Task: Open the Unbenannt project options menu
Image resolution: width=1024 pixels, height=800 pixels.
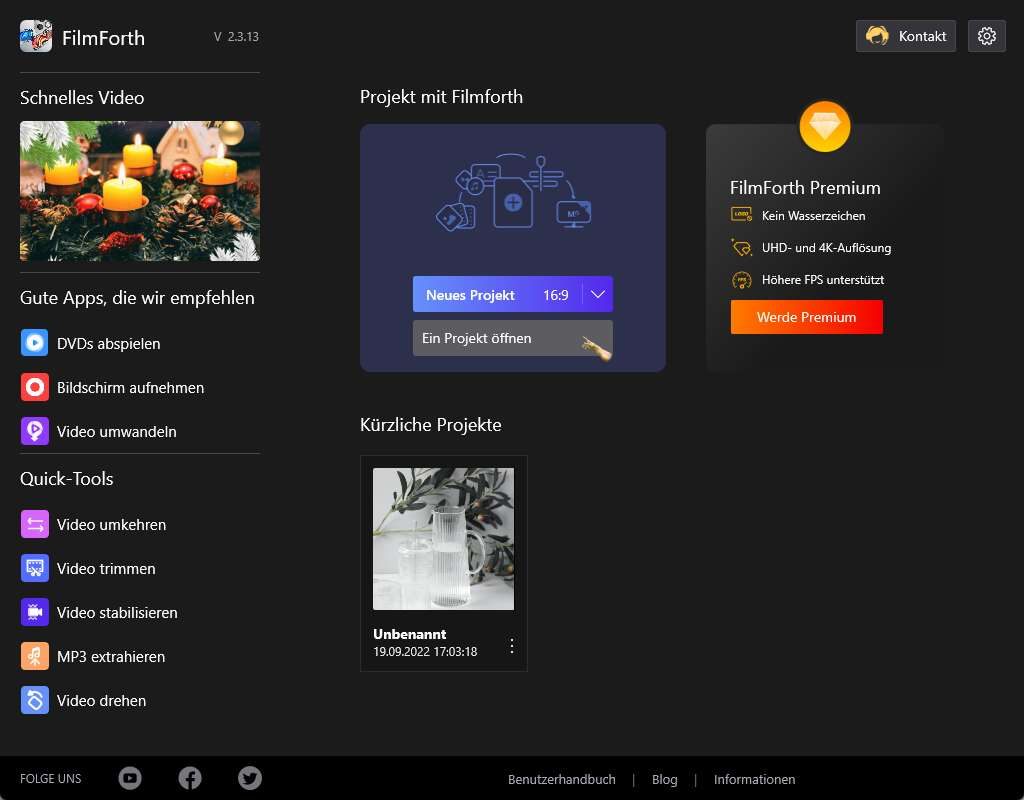Action: [x=511, y=646]
